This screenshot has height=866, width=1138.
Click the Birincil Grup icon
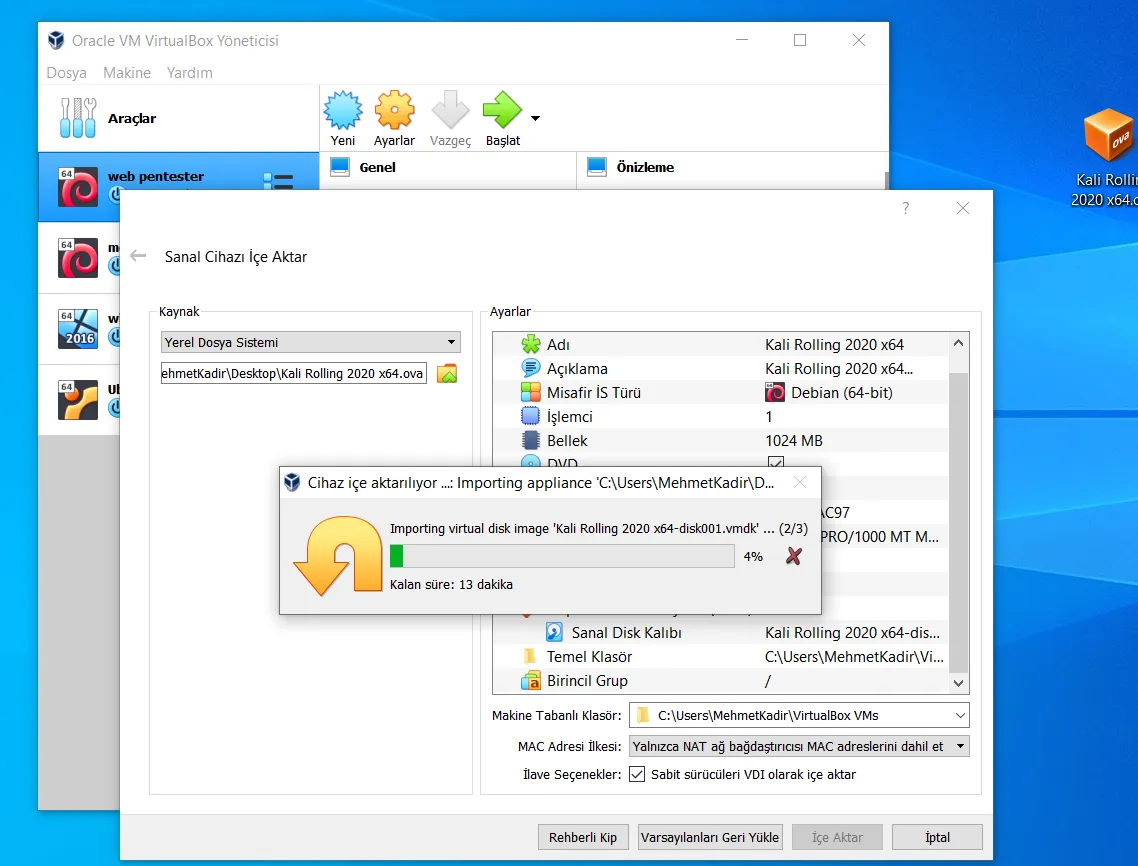tap(531, 680)
